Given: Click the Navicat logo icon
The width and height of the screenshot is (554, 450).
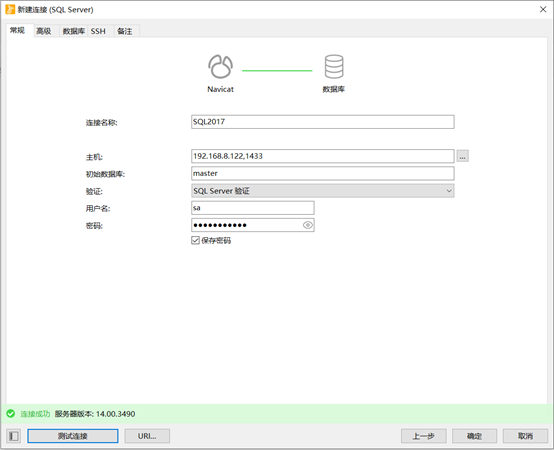Looking at the screenshot, I should [220, 66].
